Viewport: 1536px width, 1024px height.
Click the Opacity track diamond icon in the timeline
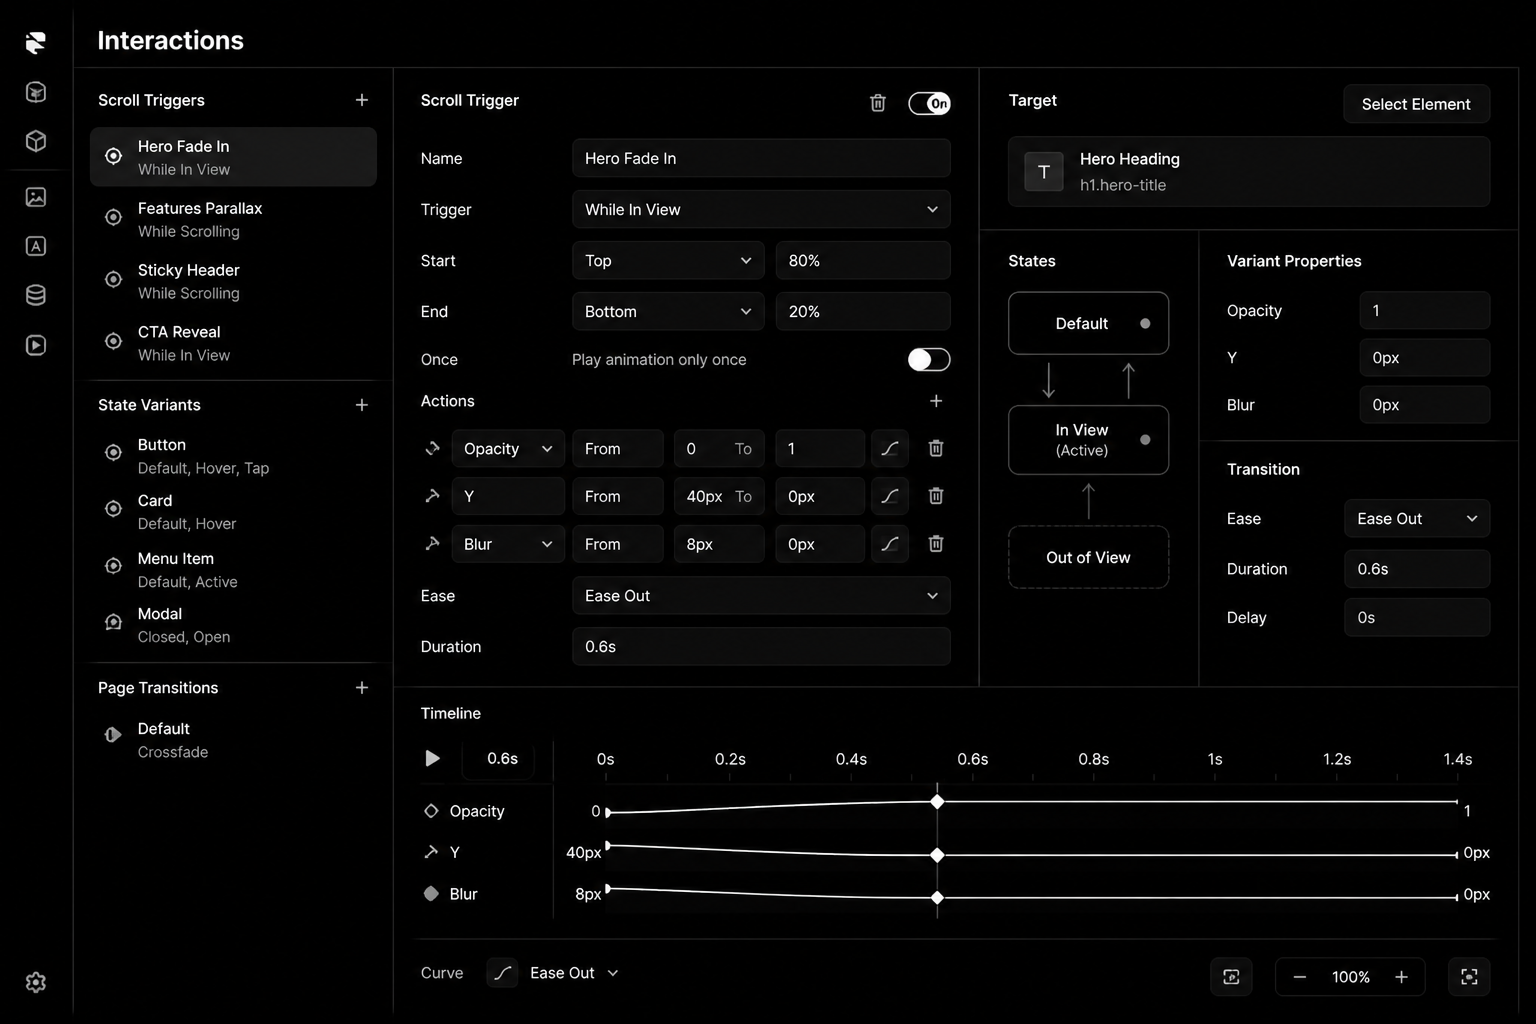pyautogui.click(x=432, y=811)
